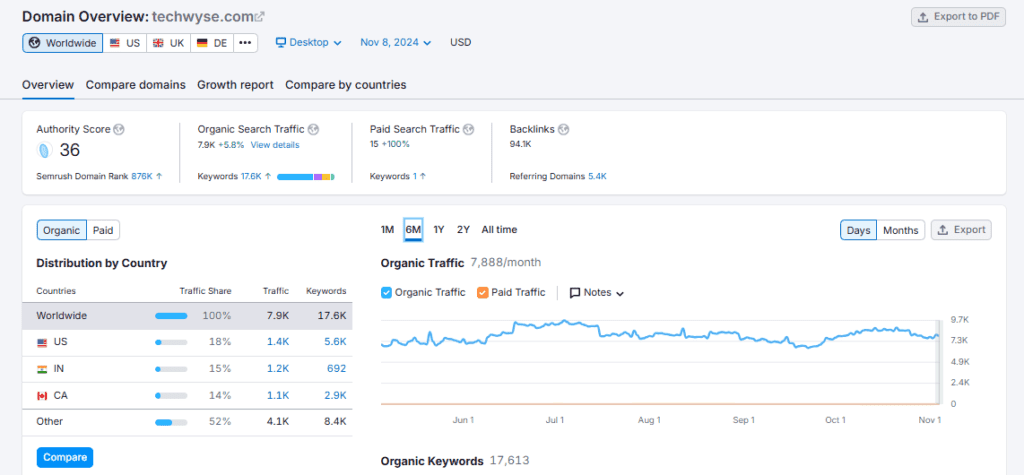
Task: Click the three-dots more countries button
Action: (246, 43)
